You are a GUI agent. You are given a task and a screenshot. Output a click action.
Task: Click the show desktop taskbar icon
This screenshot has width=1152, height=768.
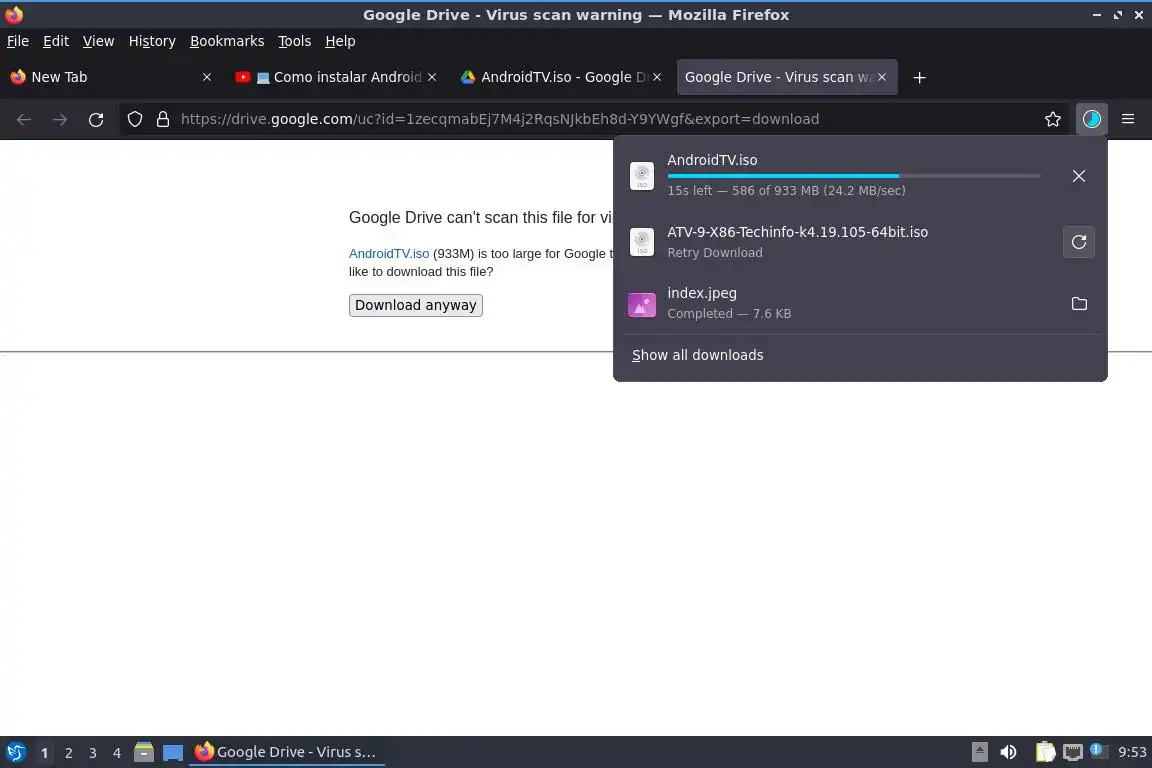[173, 752]
